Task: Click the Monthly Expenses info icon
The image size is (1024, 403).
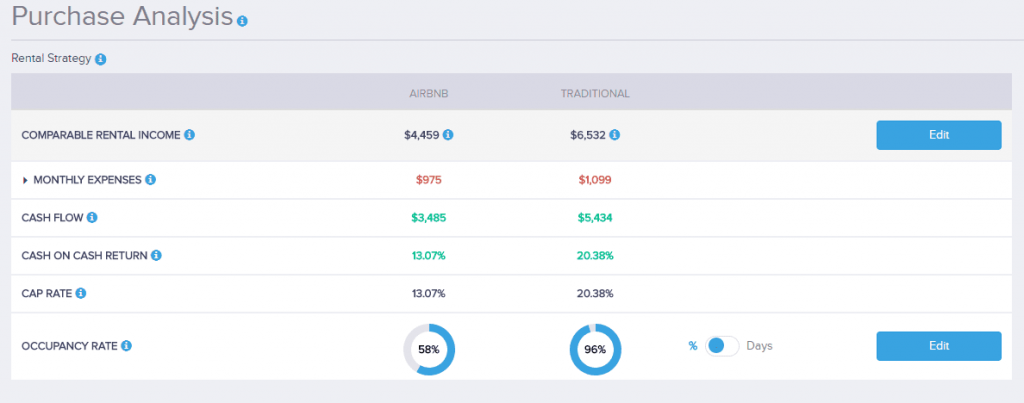Action: (x=150, y=180)
